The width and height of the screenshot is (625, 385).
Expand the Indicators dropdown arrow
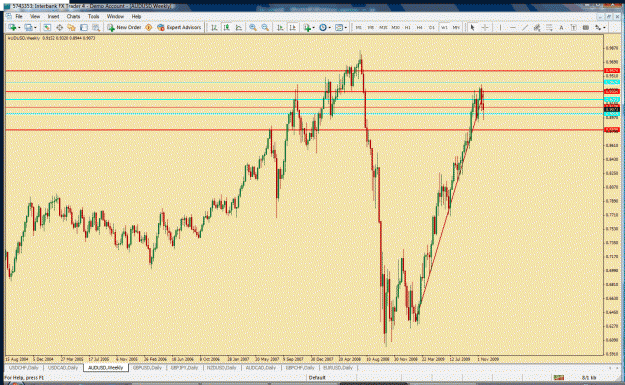tap(313, 28)
